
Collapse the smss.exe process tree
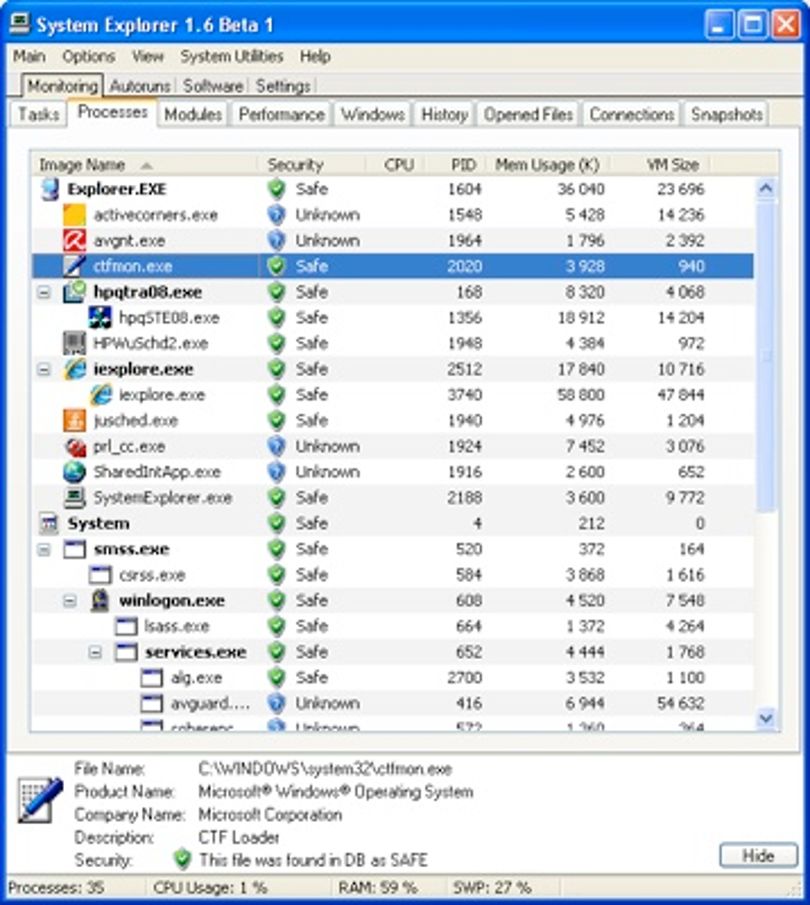pyautogui.click(x=44, y=549)
